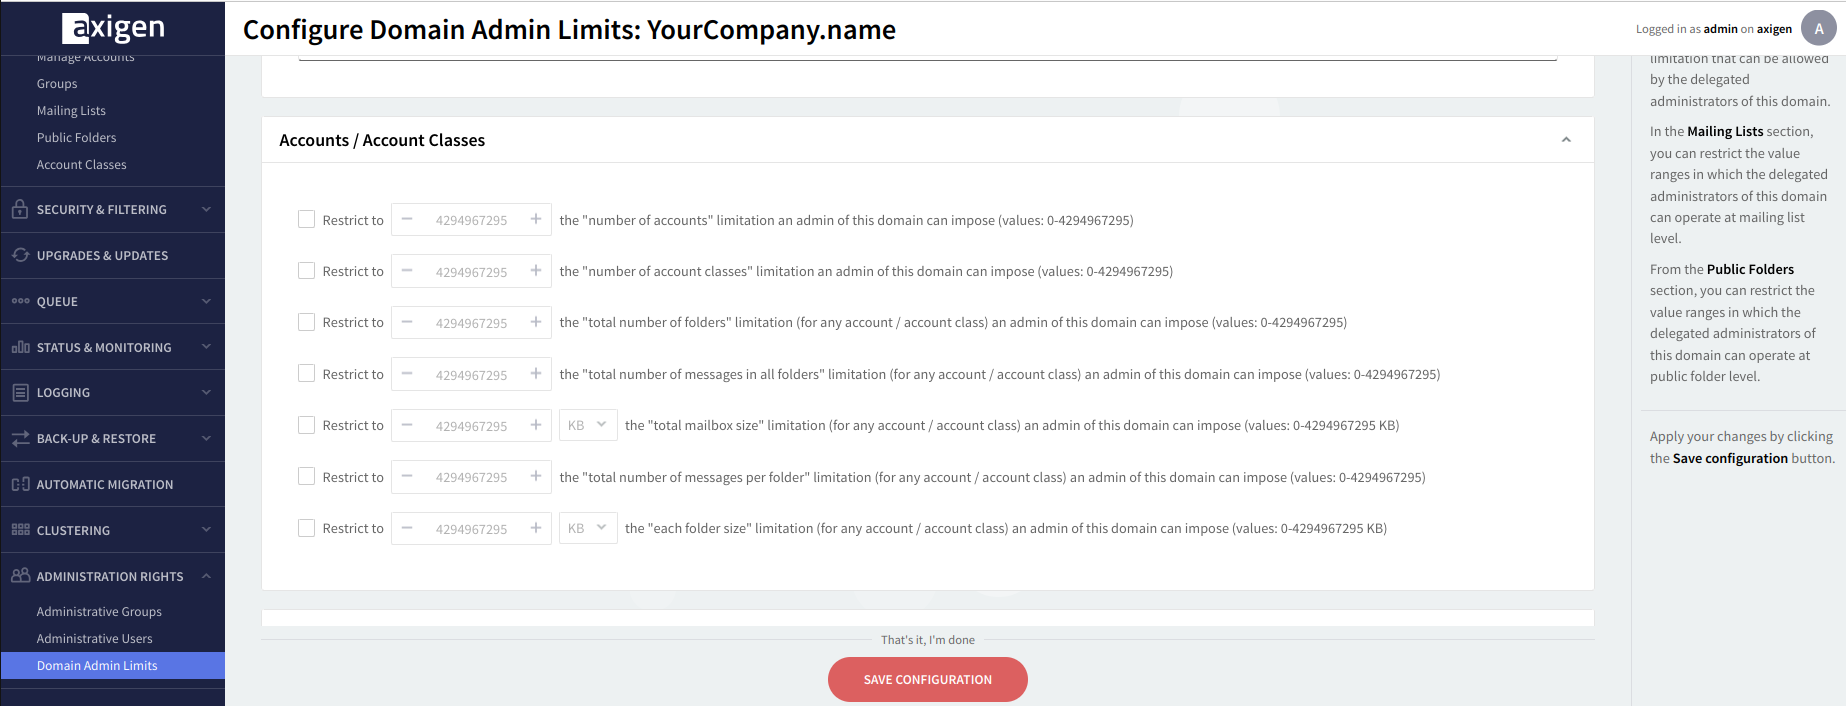Click the Clustering grid icon
The height and width of the screenshot is (706, 1846).
pos(20,530)
